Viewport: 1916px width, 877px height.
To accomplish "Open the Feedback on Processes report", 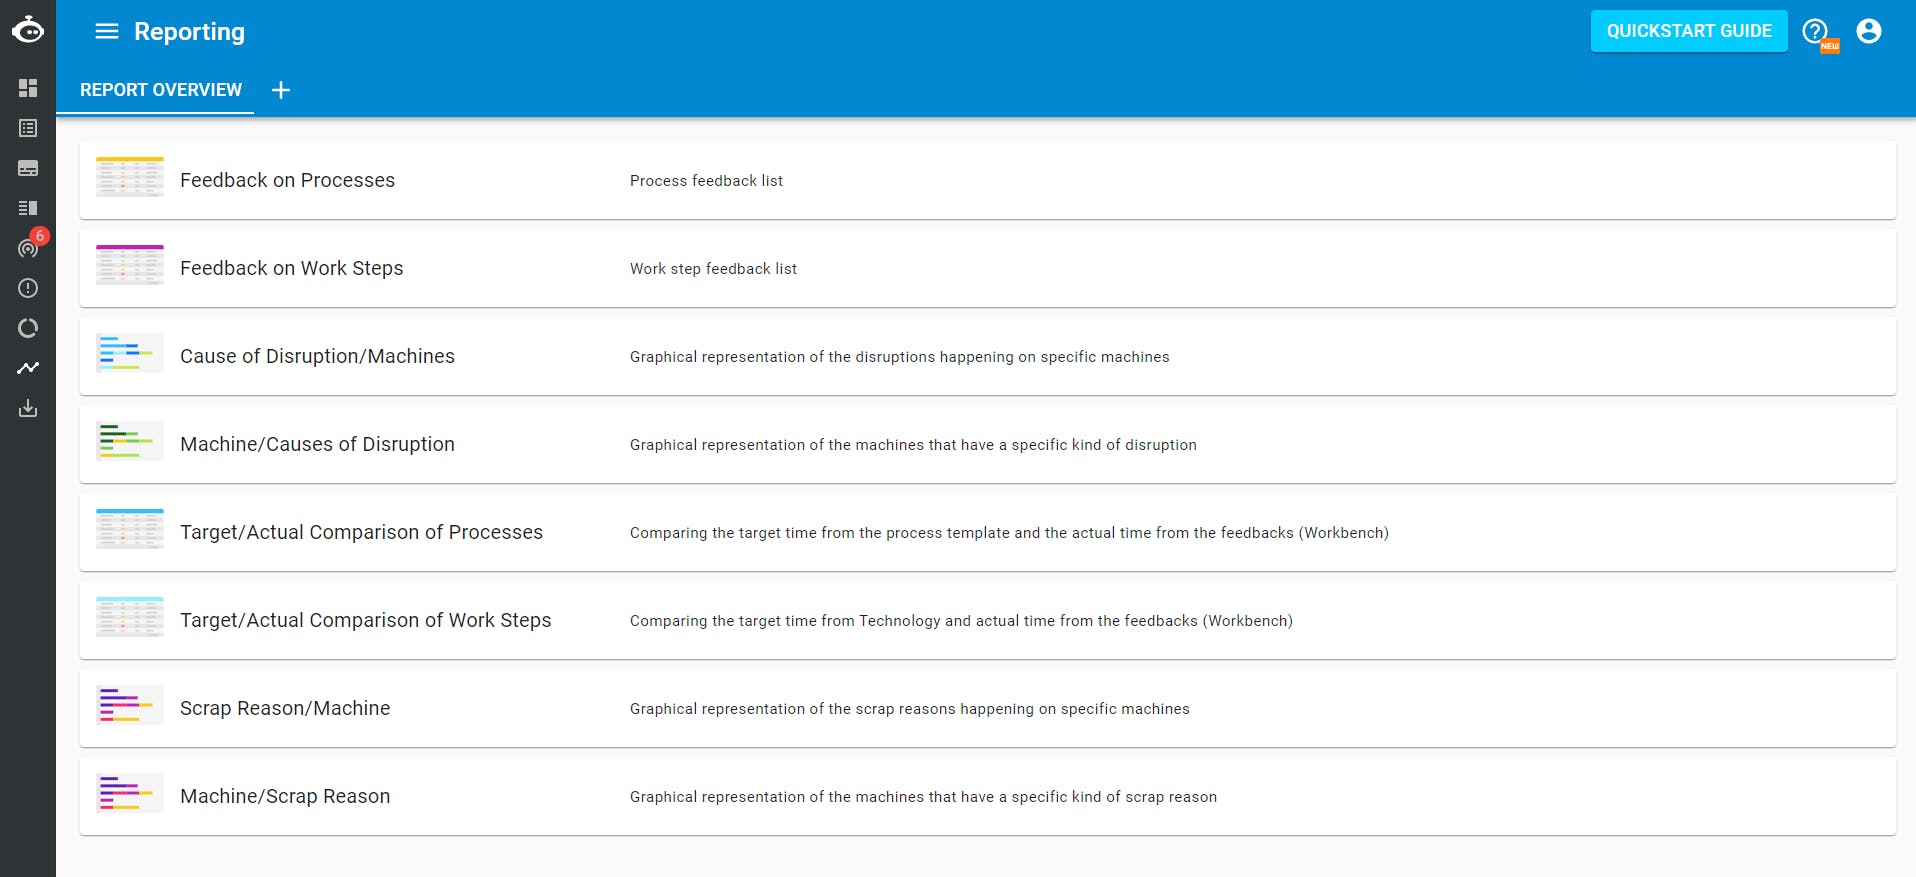I will tap(287, 180).
